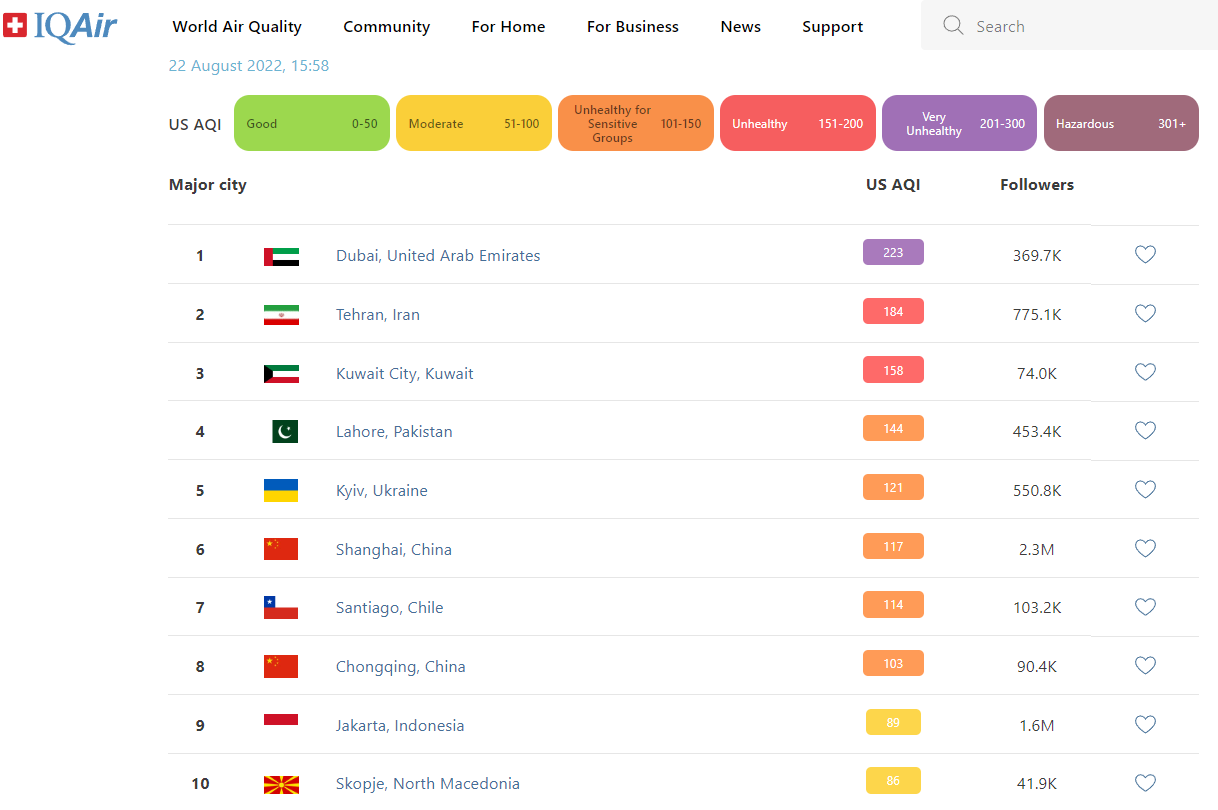Toggle the heart for Shanghai, China
The image size is (1218, 810).
1145,548
